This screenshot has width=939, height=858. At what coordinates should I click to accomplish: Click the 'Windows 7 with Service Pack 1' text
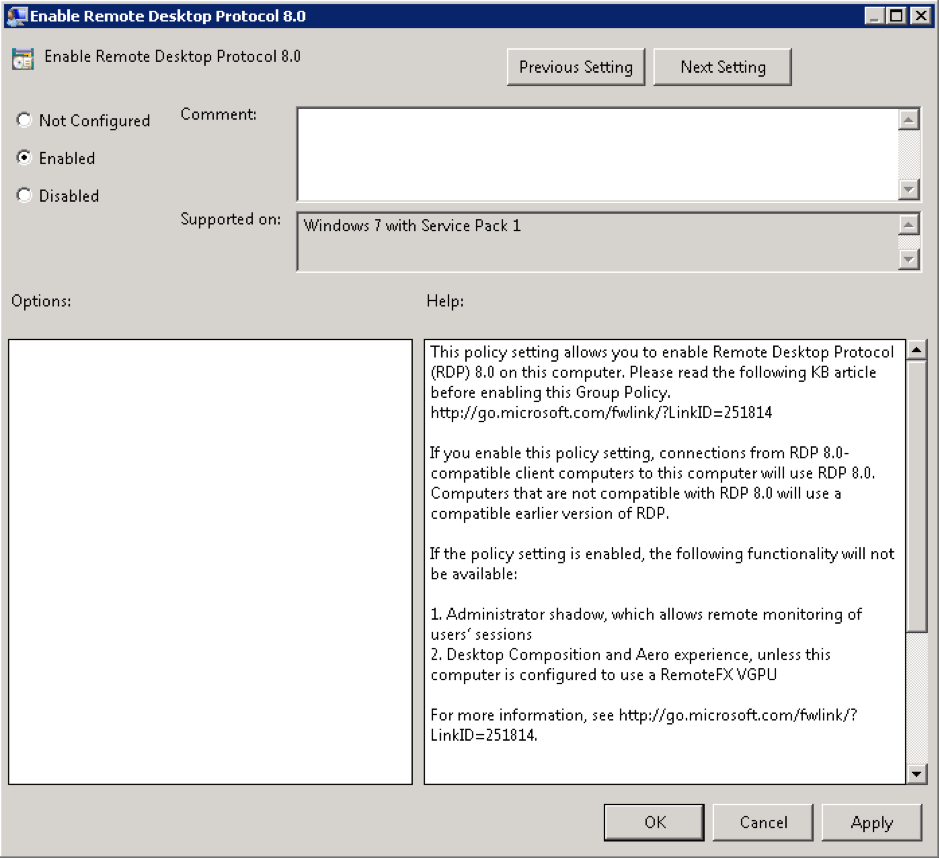click(x=412, y=226)
